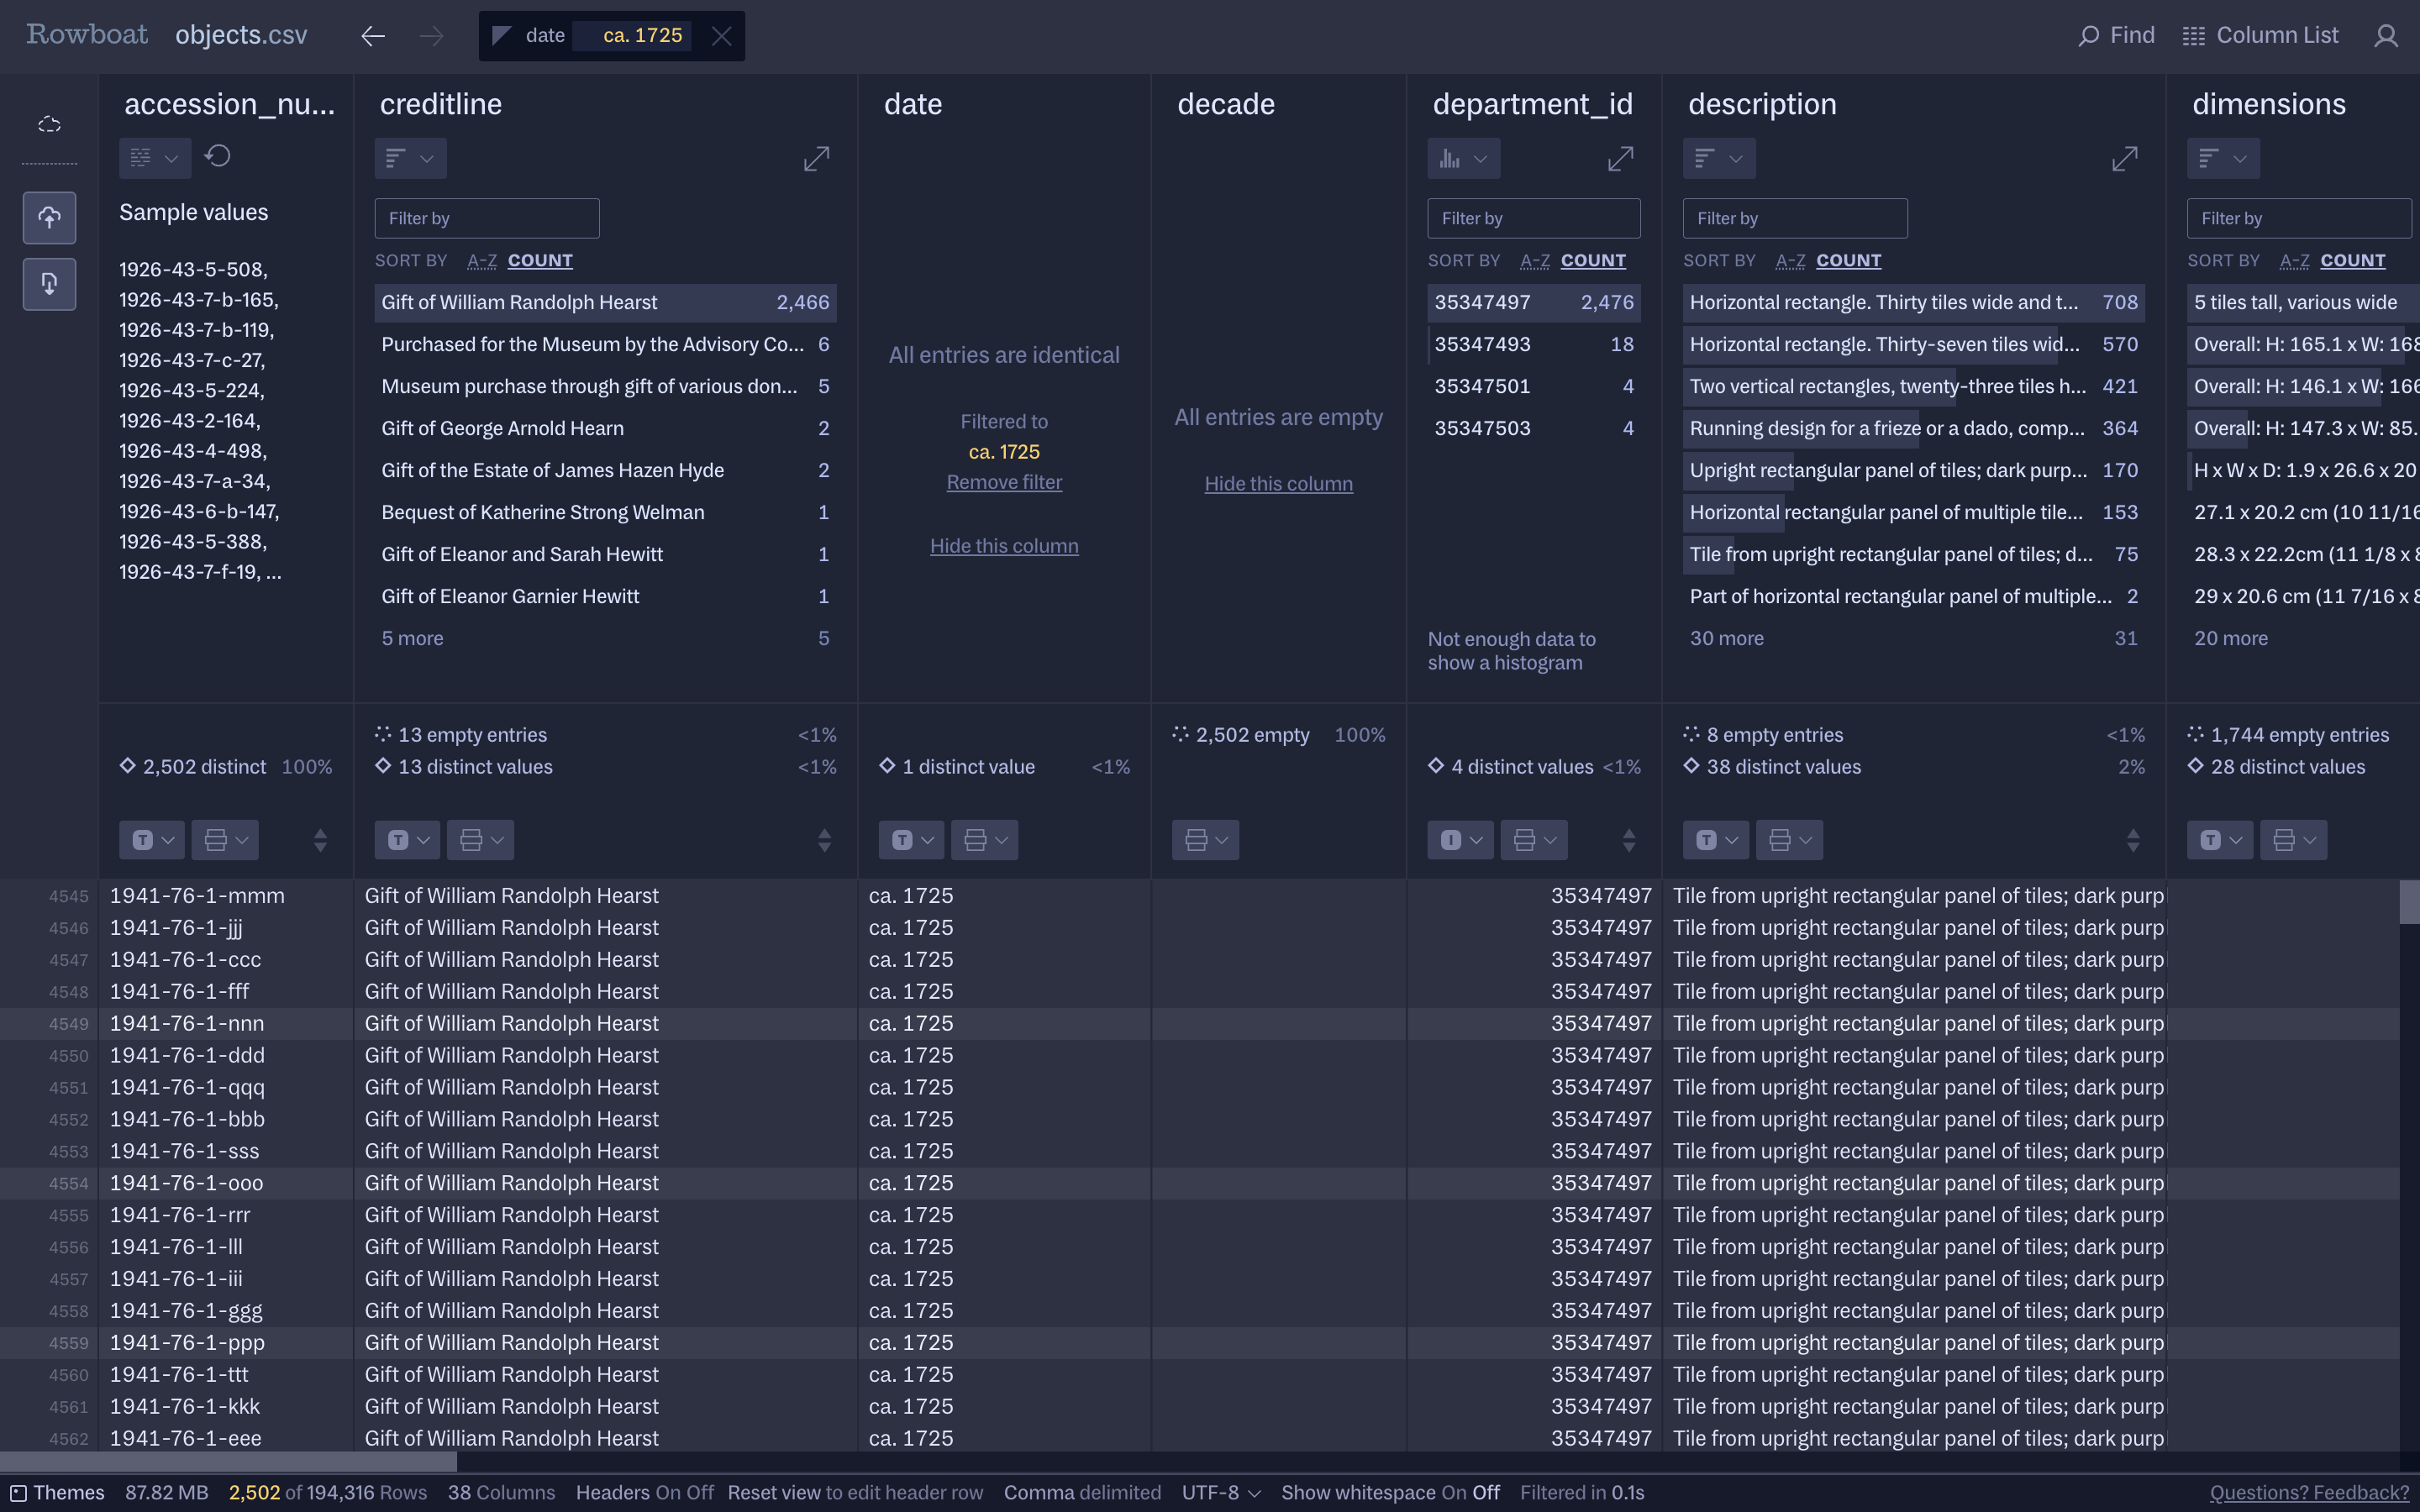Click the download icon in sidebar
The image size is (2420, 1512).
[49, 284]
